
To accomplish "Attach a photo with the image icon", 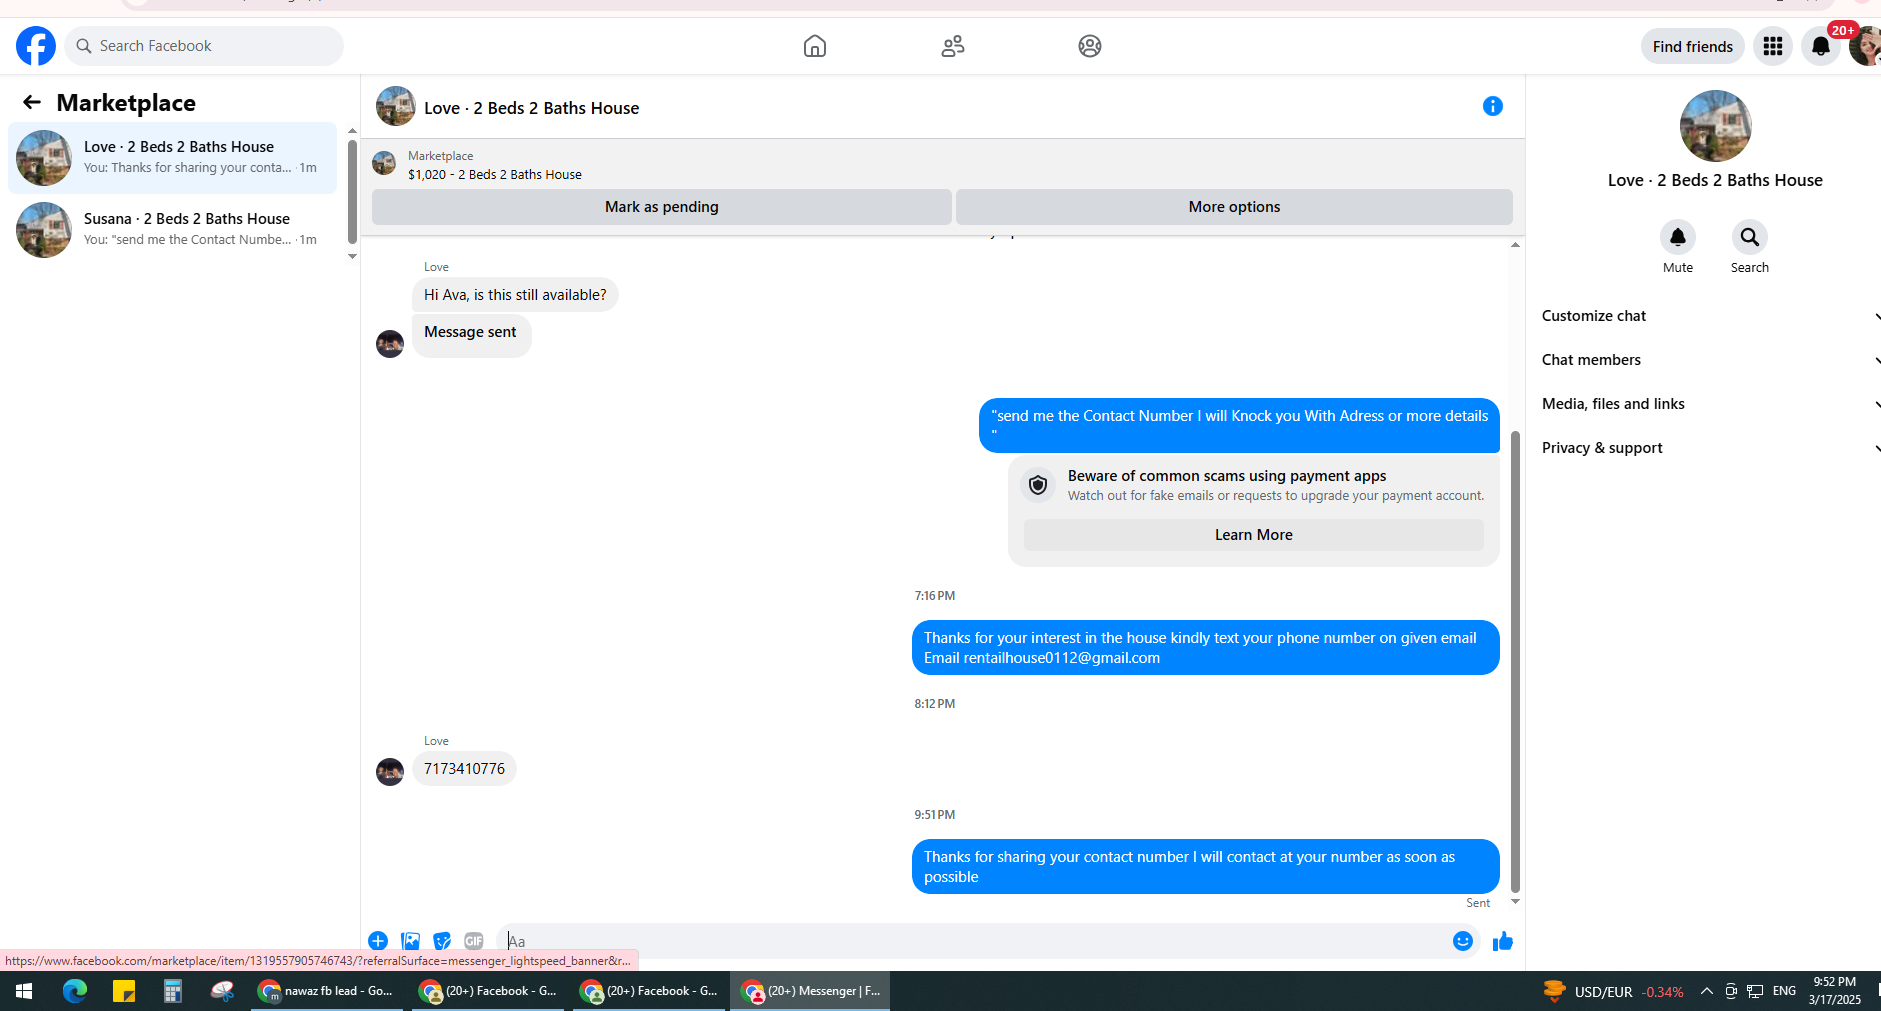I will coord(410,941).
